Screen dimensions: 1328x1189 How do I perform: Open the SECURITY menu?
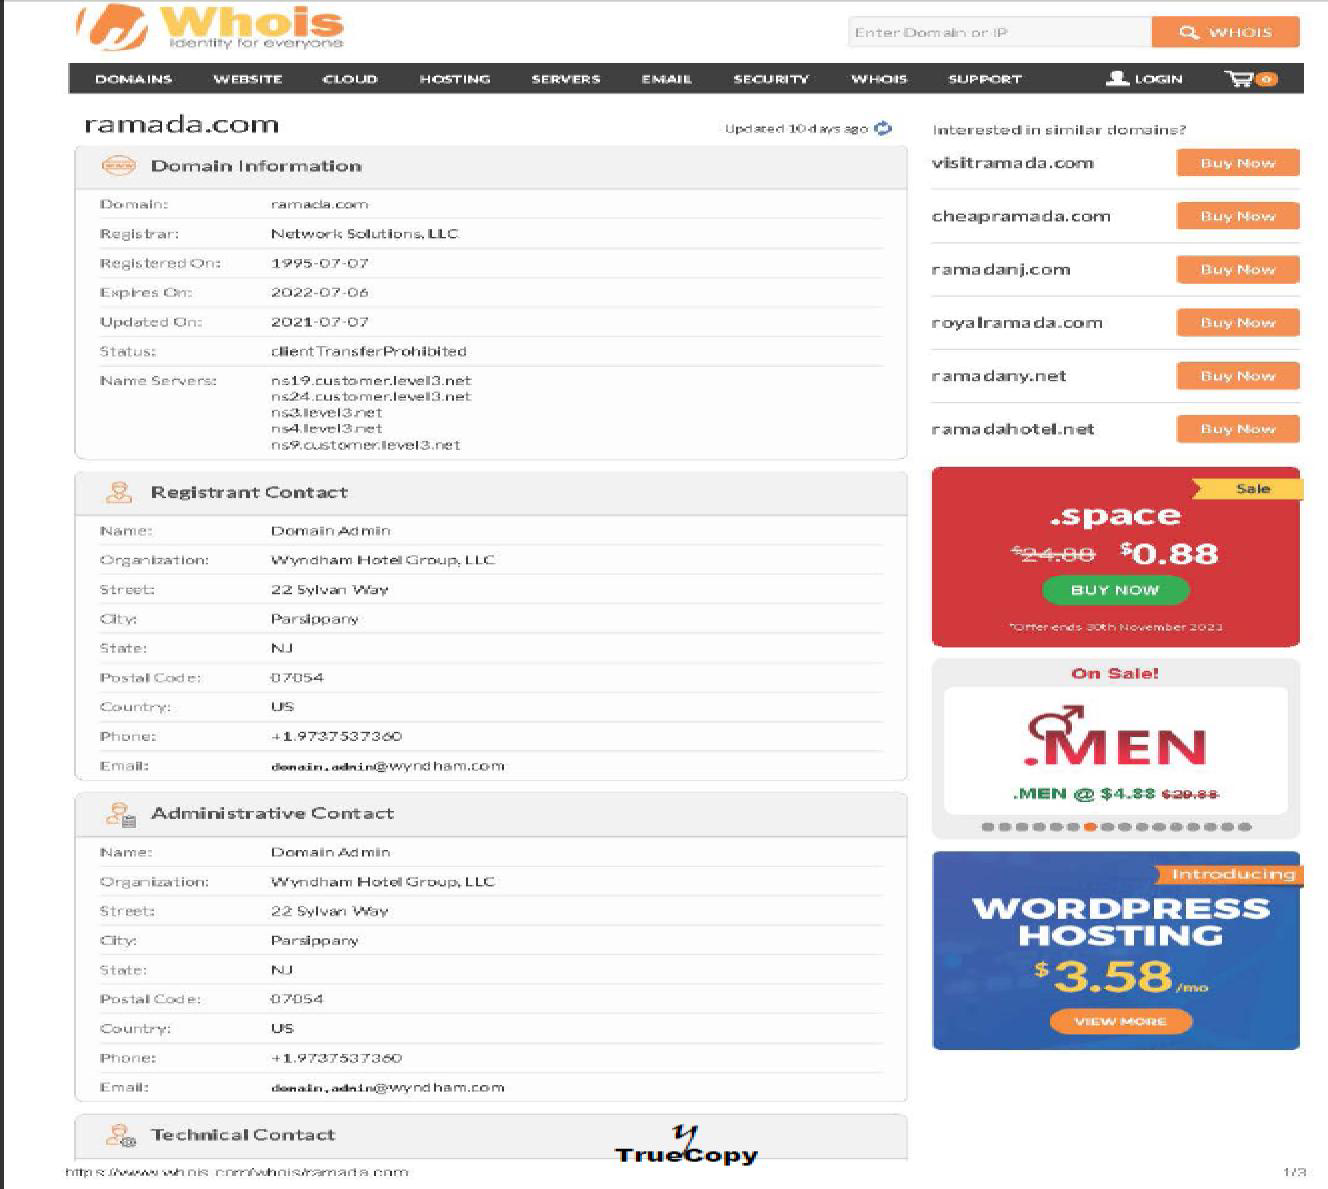click(771, 79)
